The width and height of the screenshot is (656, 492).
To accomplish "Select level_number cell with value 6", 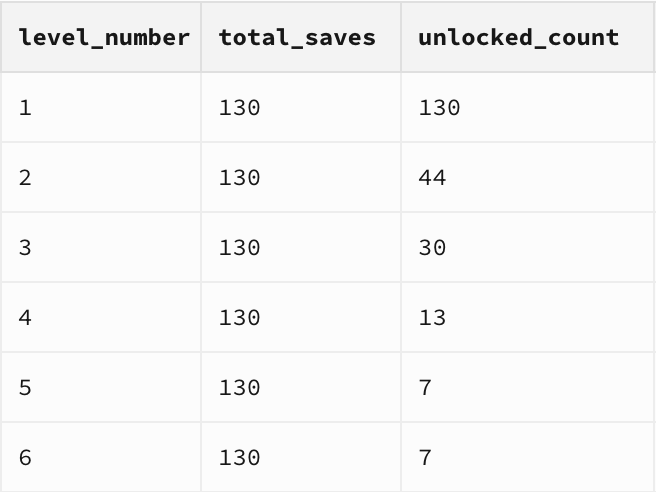I will click(101, 457).
